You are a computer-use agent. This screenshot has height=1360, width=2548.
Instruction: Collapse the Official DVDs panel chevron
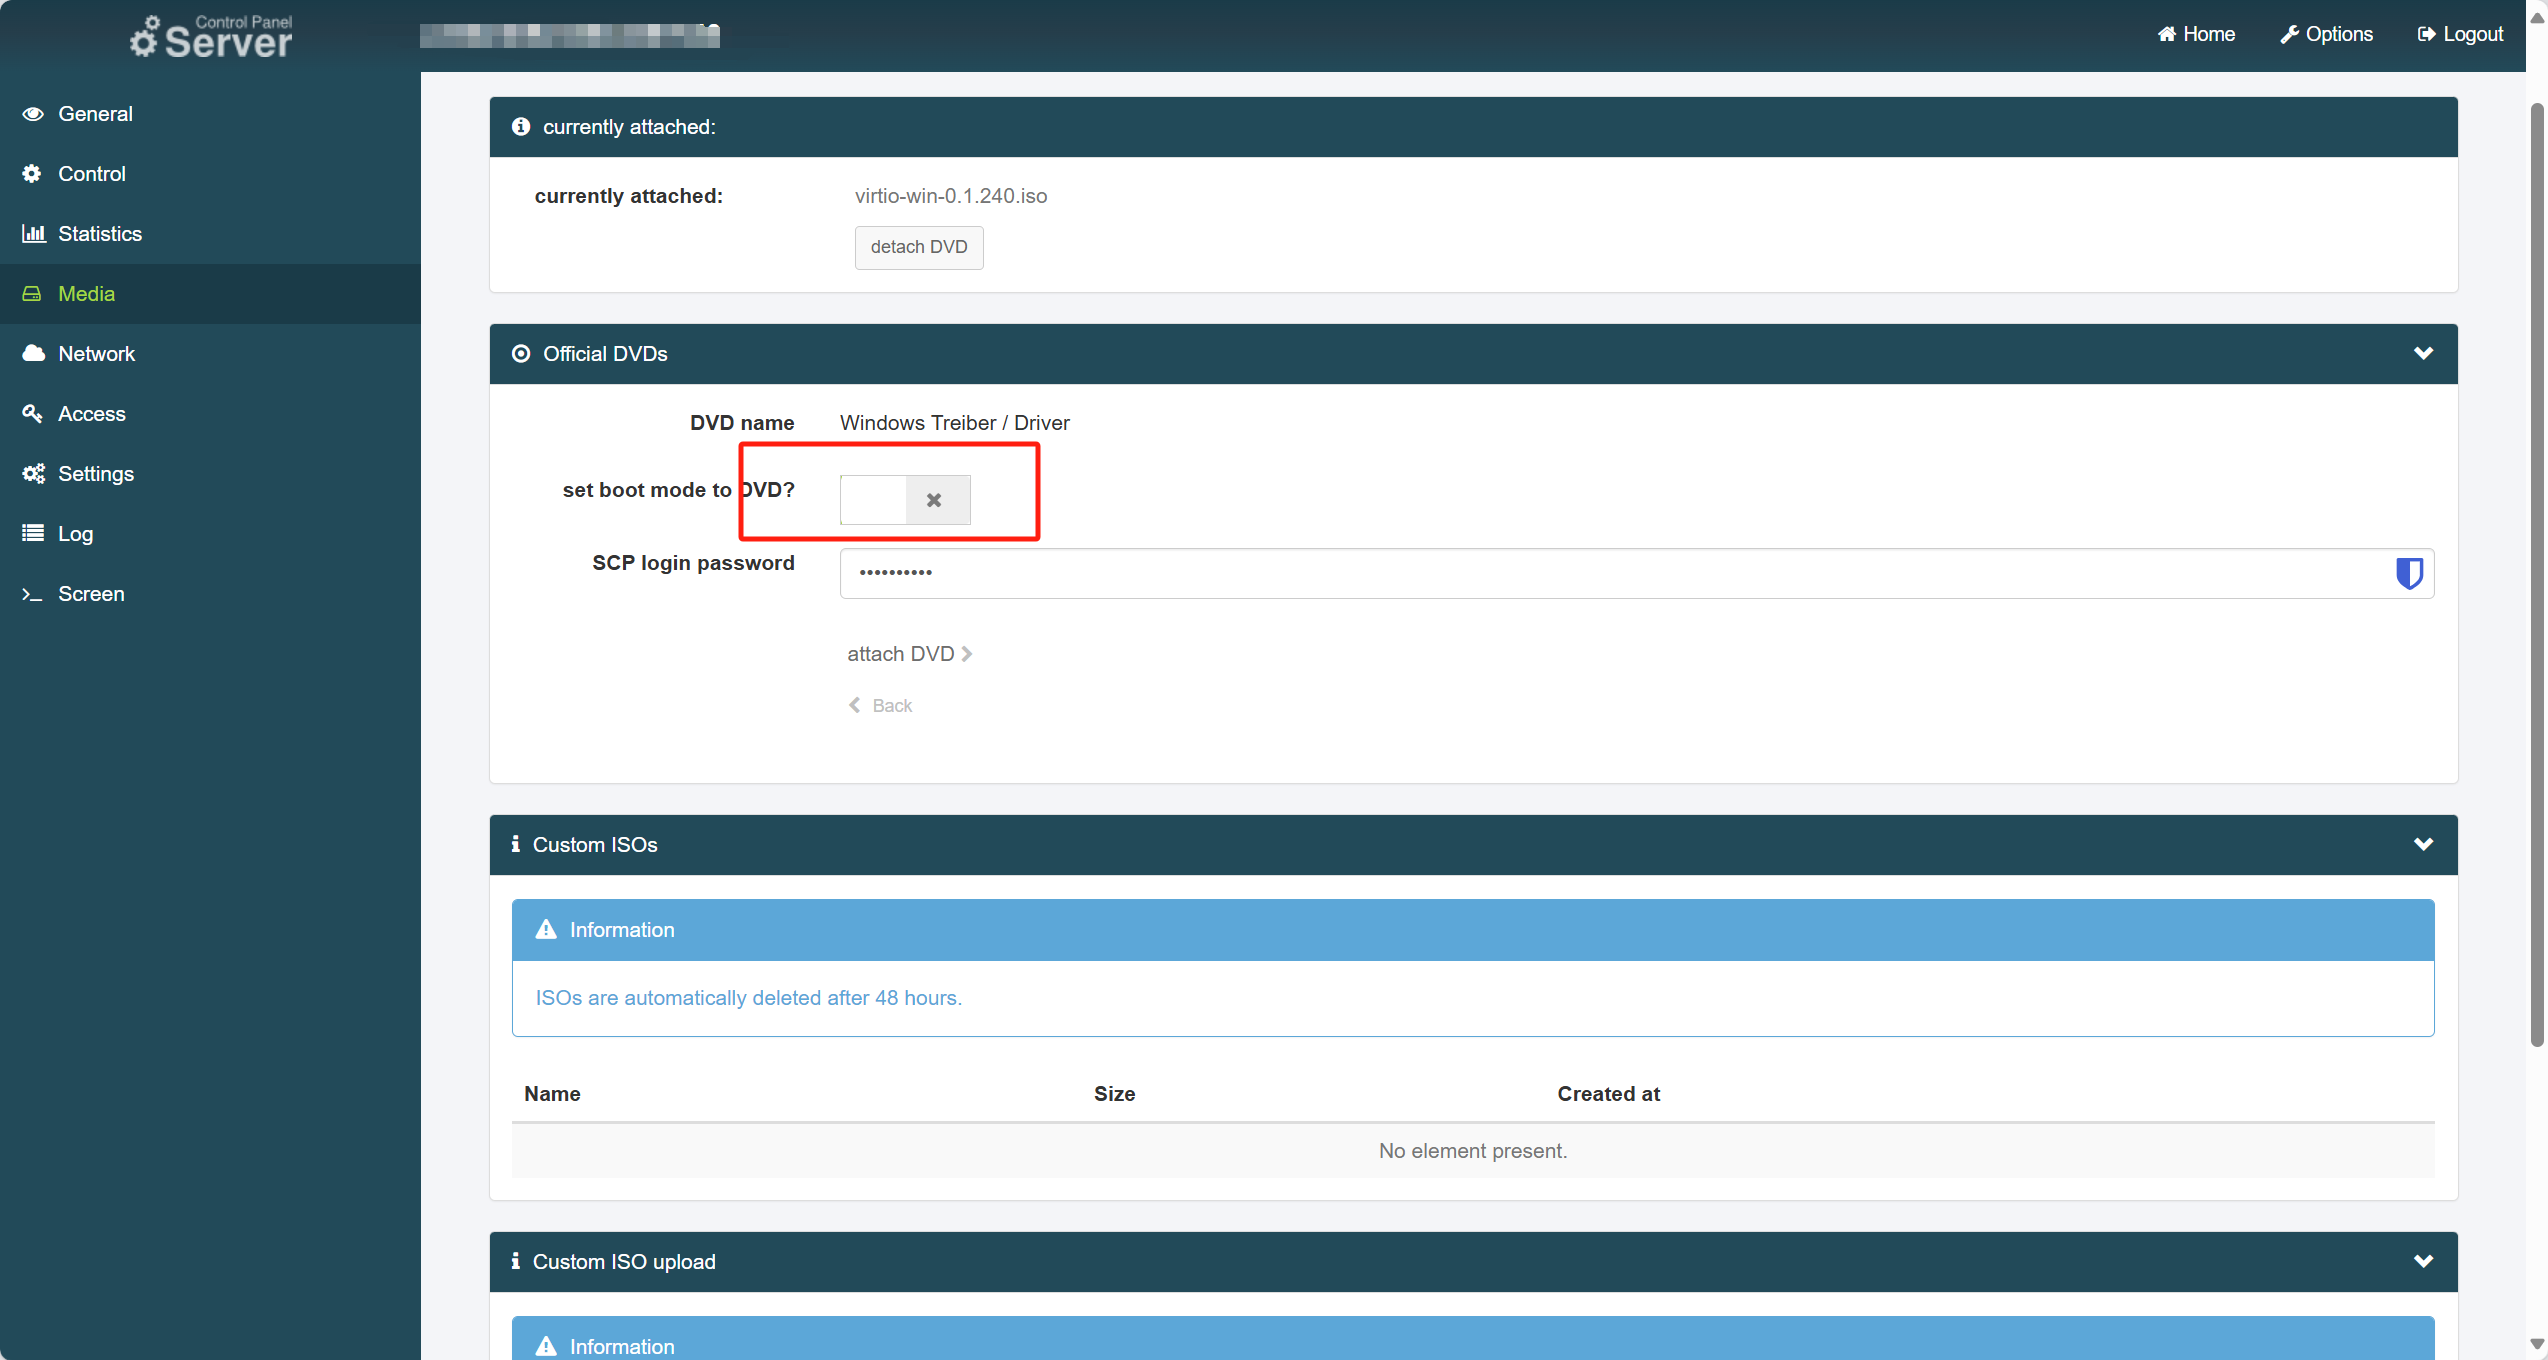click(x=2423, y=353)
